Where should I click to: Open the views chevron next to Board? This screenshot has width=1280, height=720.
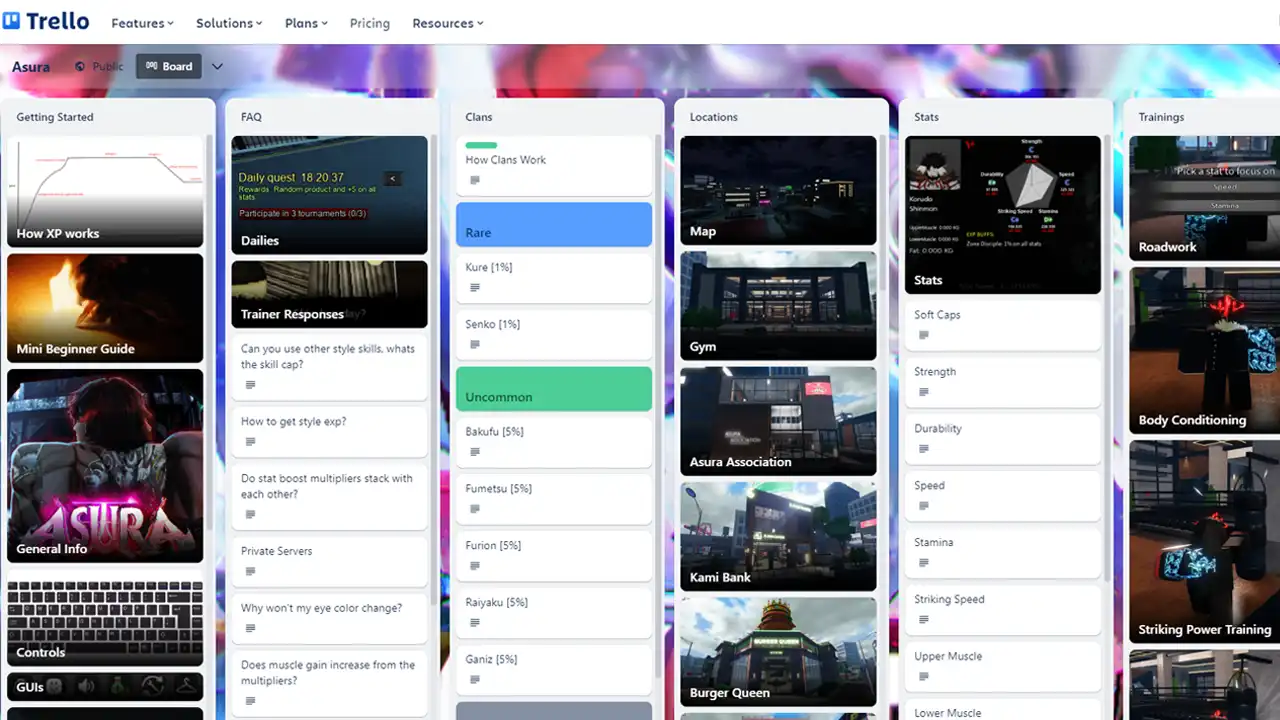(x=217, y=67)
